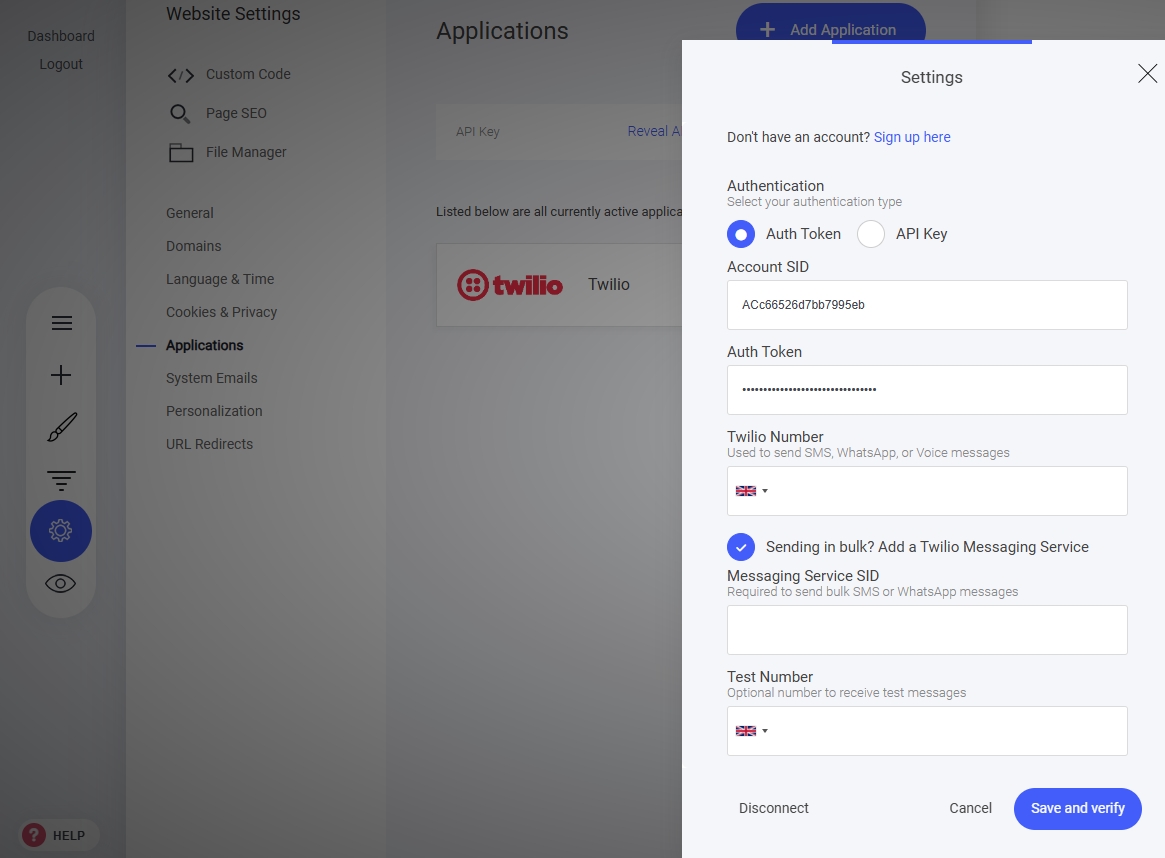
Task: Click the settings gear icon
Action: [x=61, y=531]
